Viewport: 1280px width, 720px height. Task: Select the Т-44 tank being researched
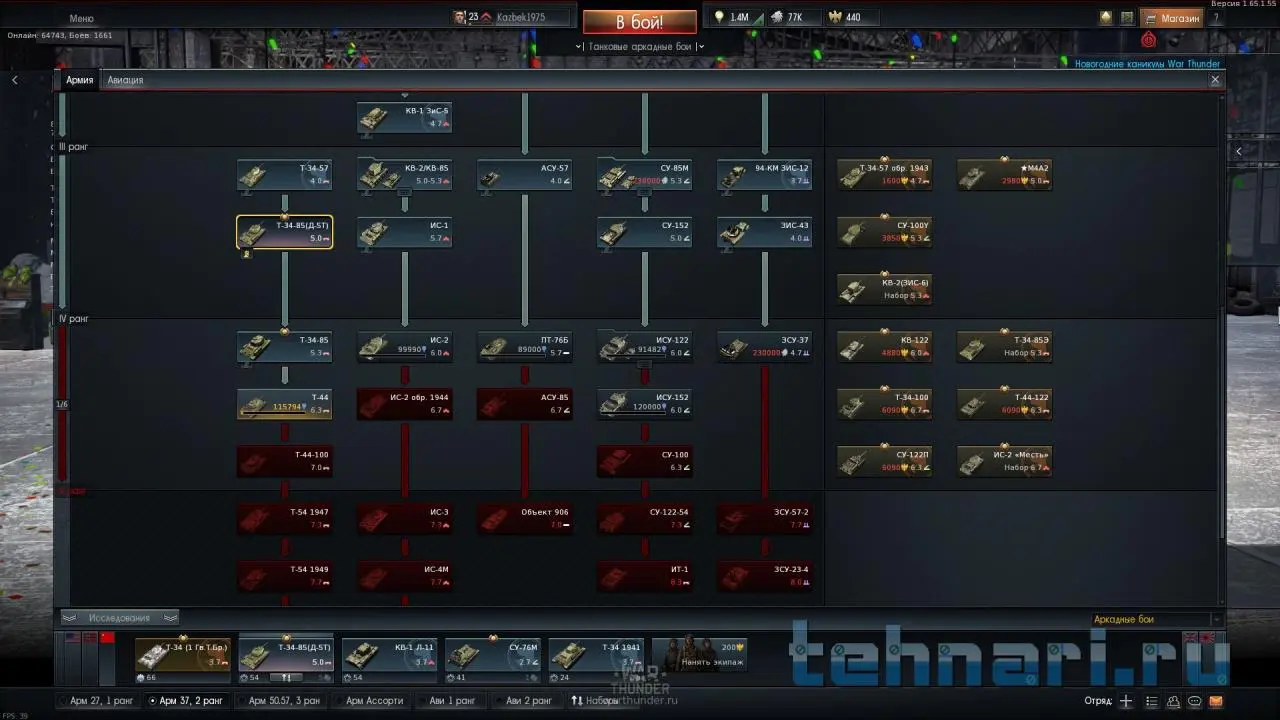pyautogui.click(x=285, y=404)
